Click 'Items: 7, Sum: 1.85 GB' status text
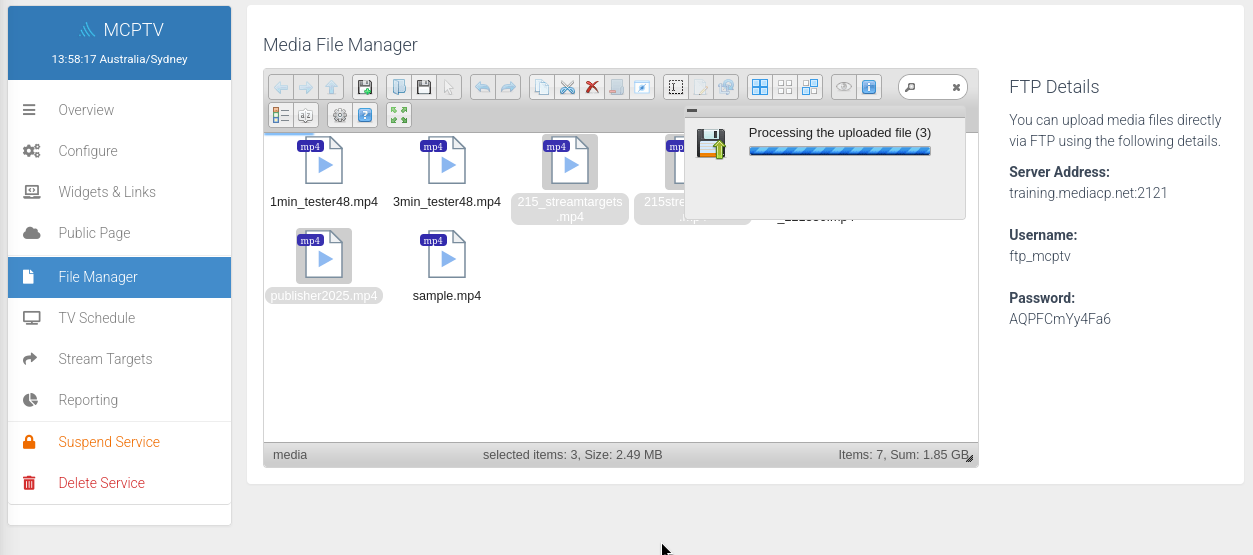The height and width of the screenshot is (555, 1253). pyautogui.click(x=903, y=455)
